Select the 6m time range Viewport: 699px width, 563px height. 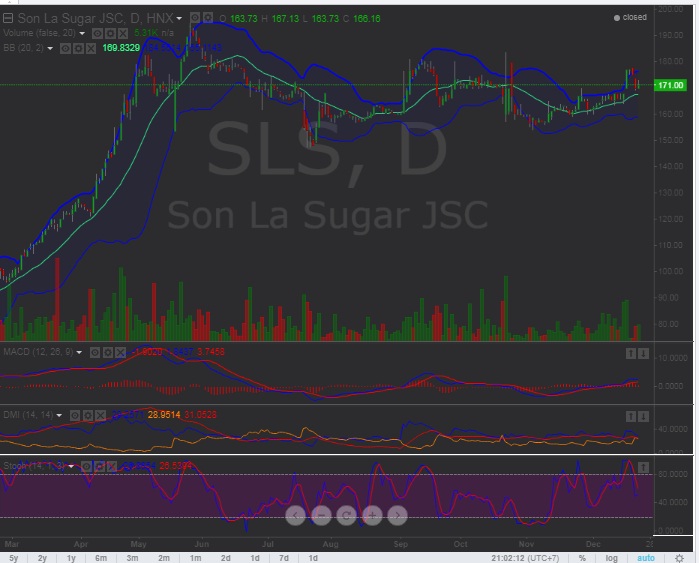(x=101, y=558)
